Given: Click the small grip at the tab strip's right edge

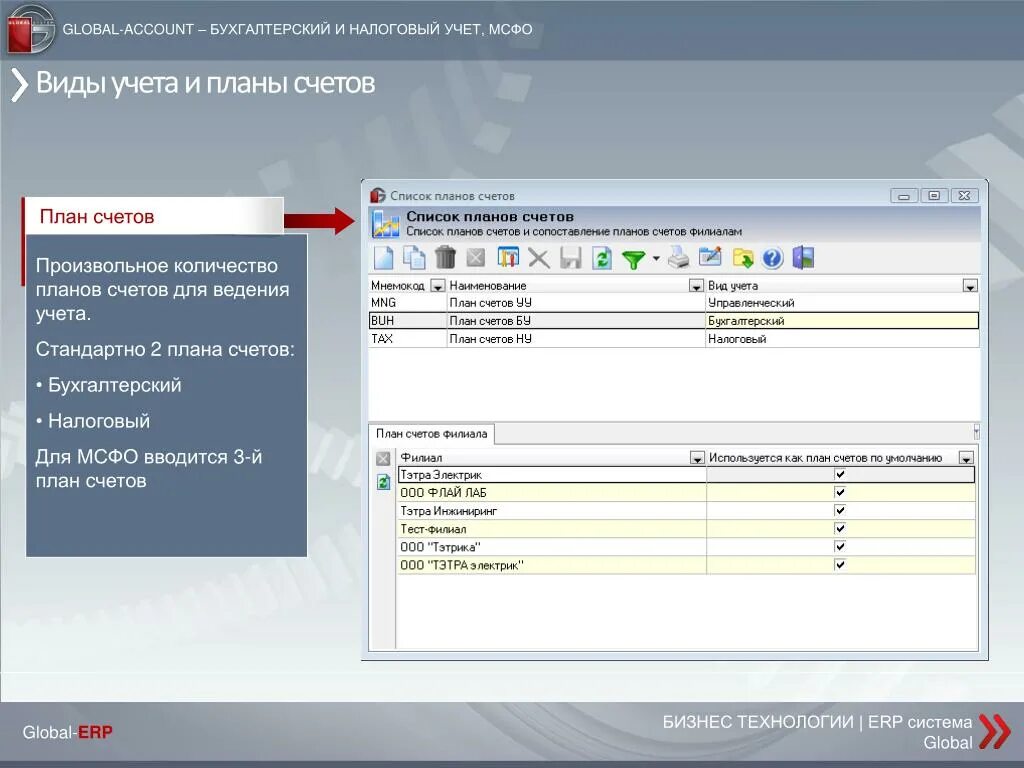Looking at the screenshot, I should click(976, 431).
